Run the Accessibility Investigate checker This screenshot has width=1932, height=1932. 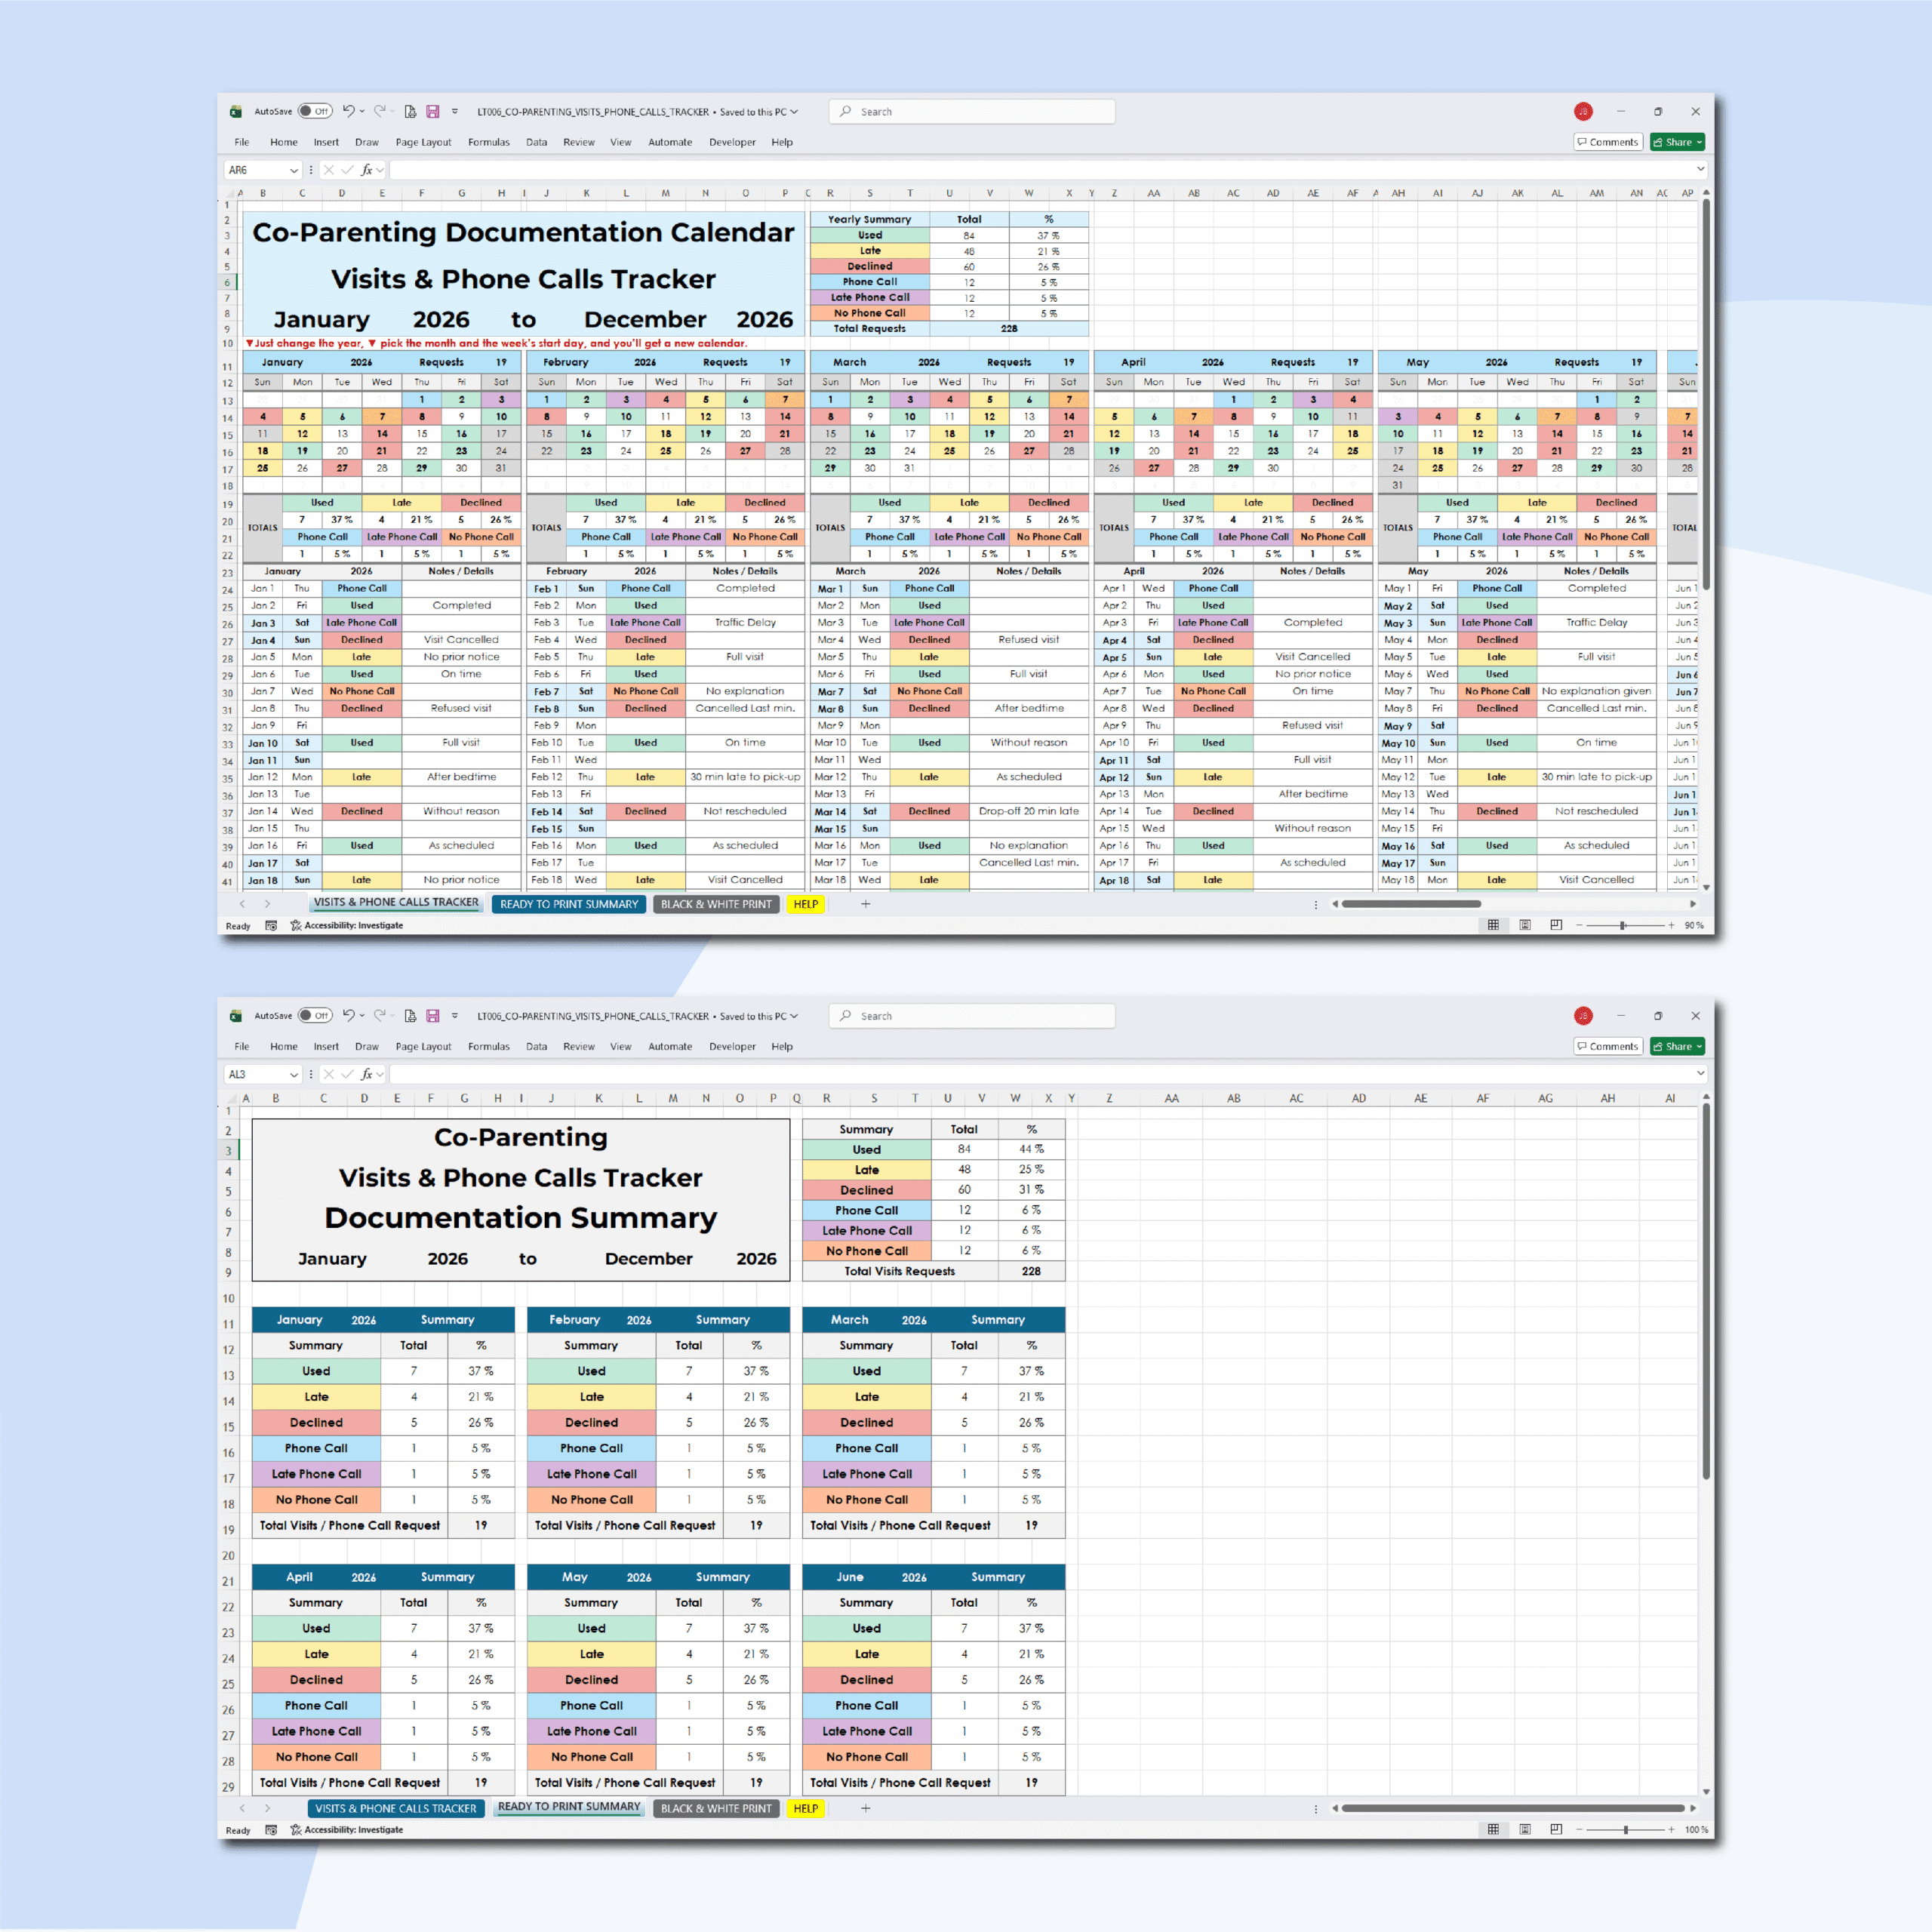[x=347, y=925]
